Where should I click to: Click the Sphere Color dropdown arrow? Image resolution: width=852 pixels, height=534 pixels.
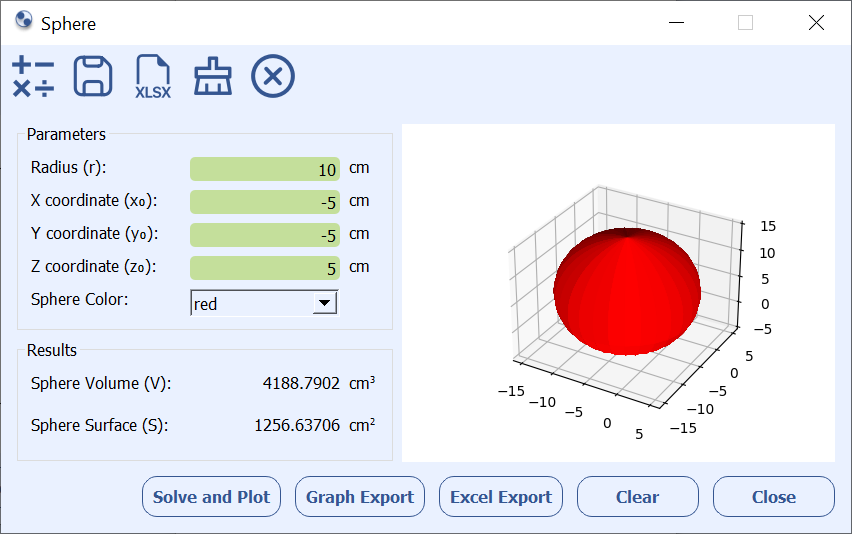[x=324, y=304]
